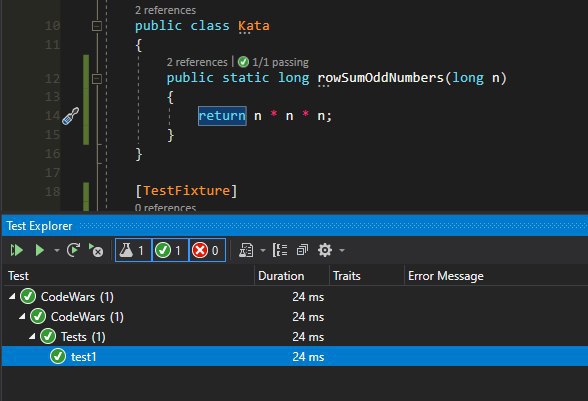
Task: Collapse the nested CodeWars (1) node
Action: (22, 317)
